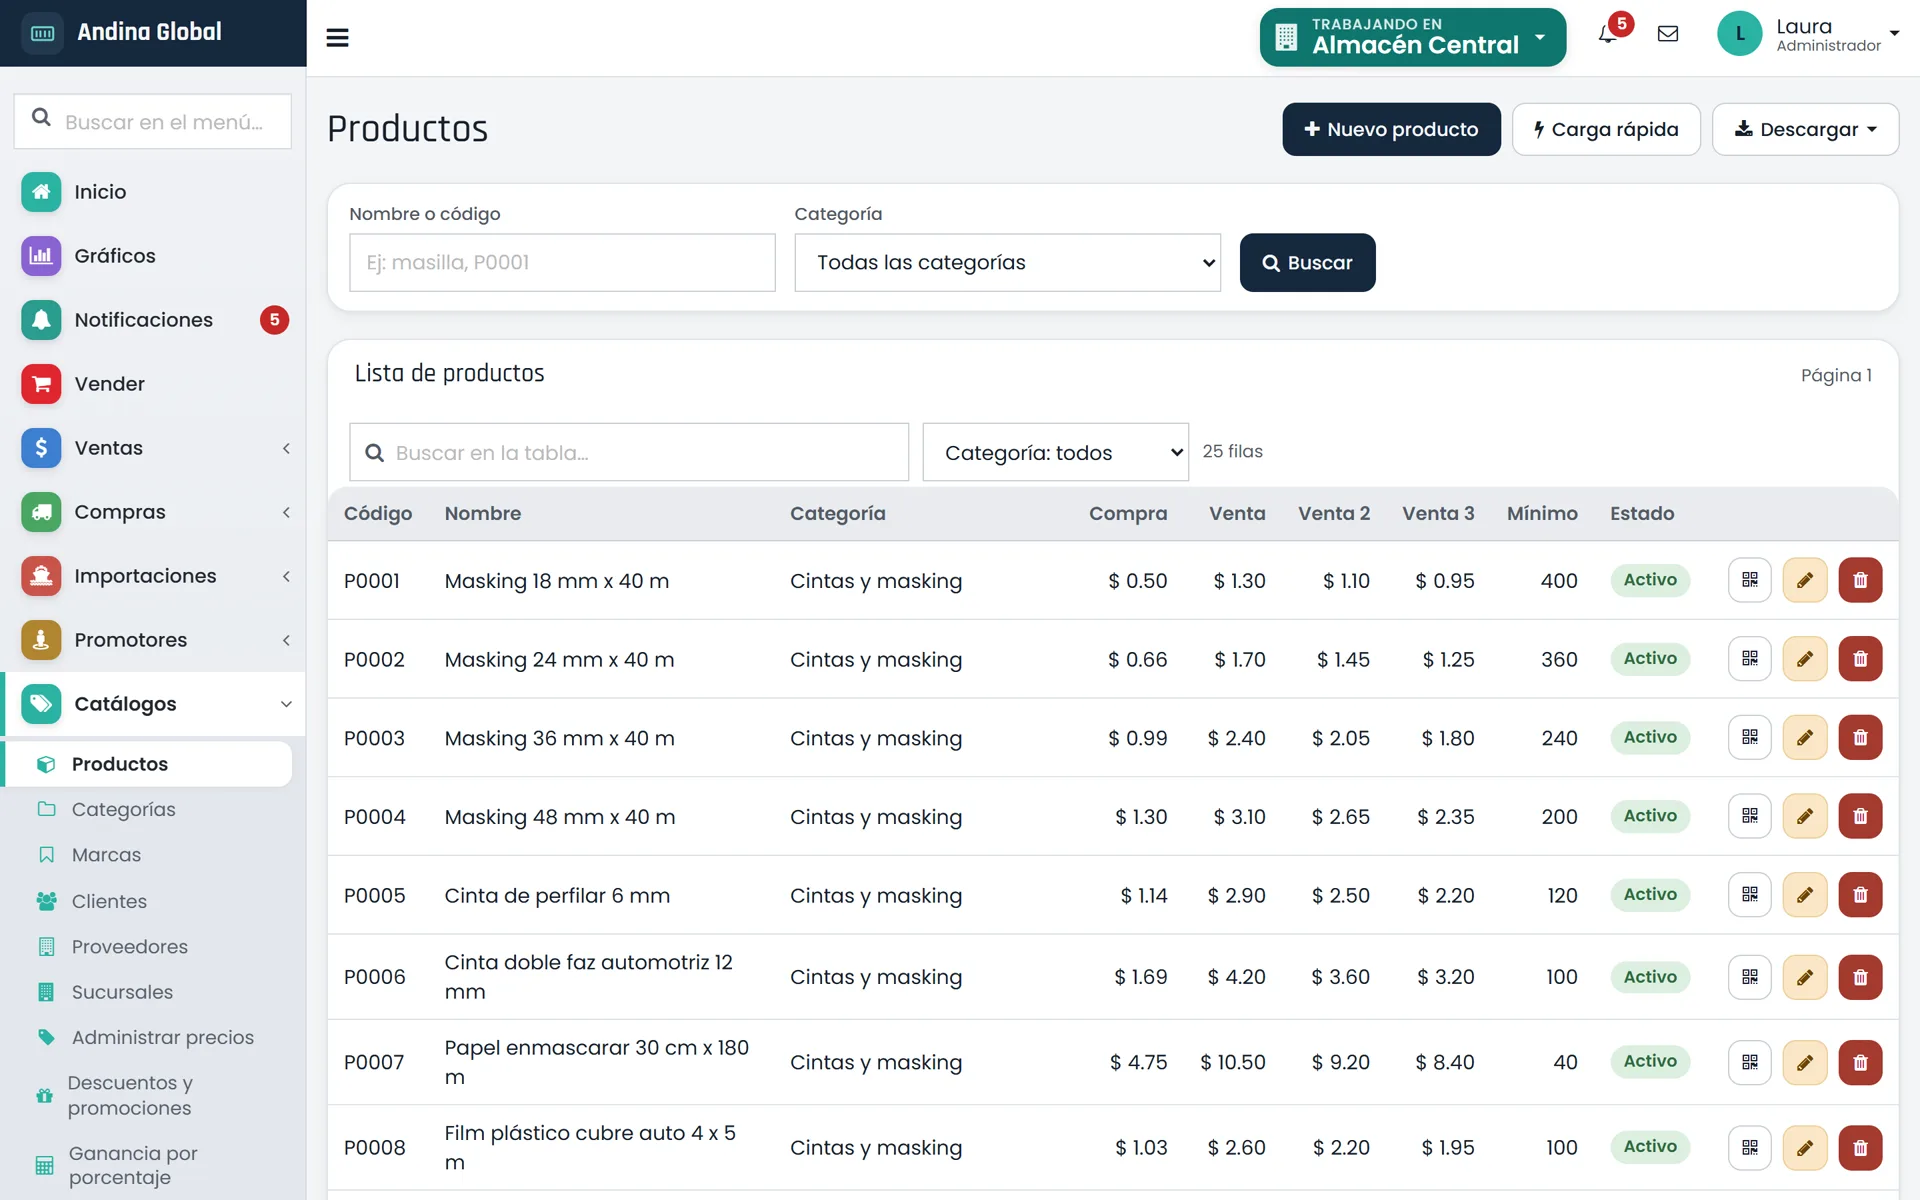Edit product P0005 with the pencil icon

1805,895
